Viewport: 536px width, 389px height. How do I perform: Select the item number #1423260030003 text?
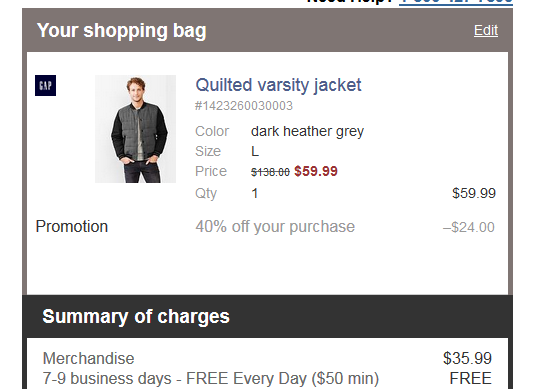(x=244, y=106)
